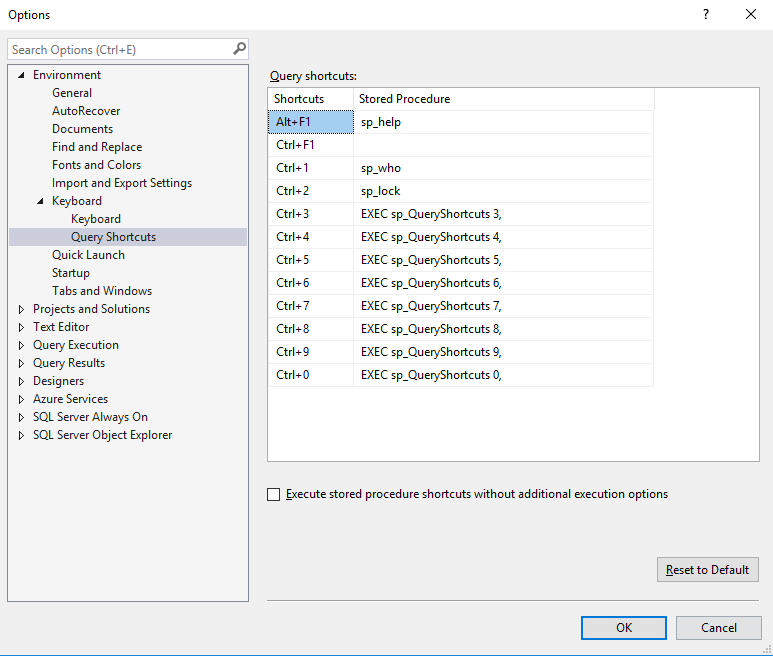
Task: Expand the Query Results node
Action: tap(21, 363)
